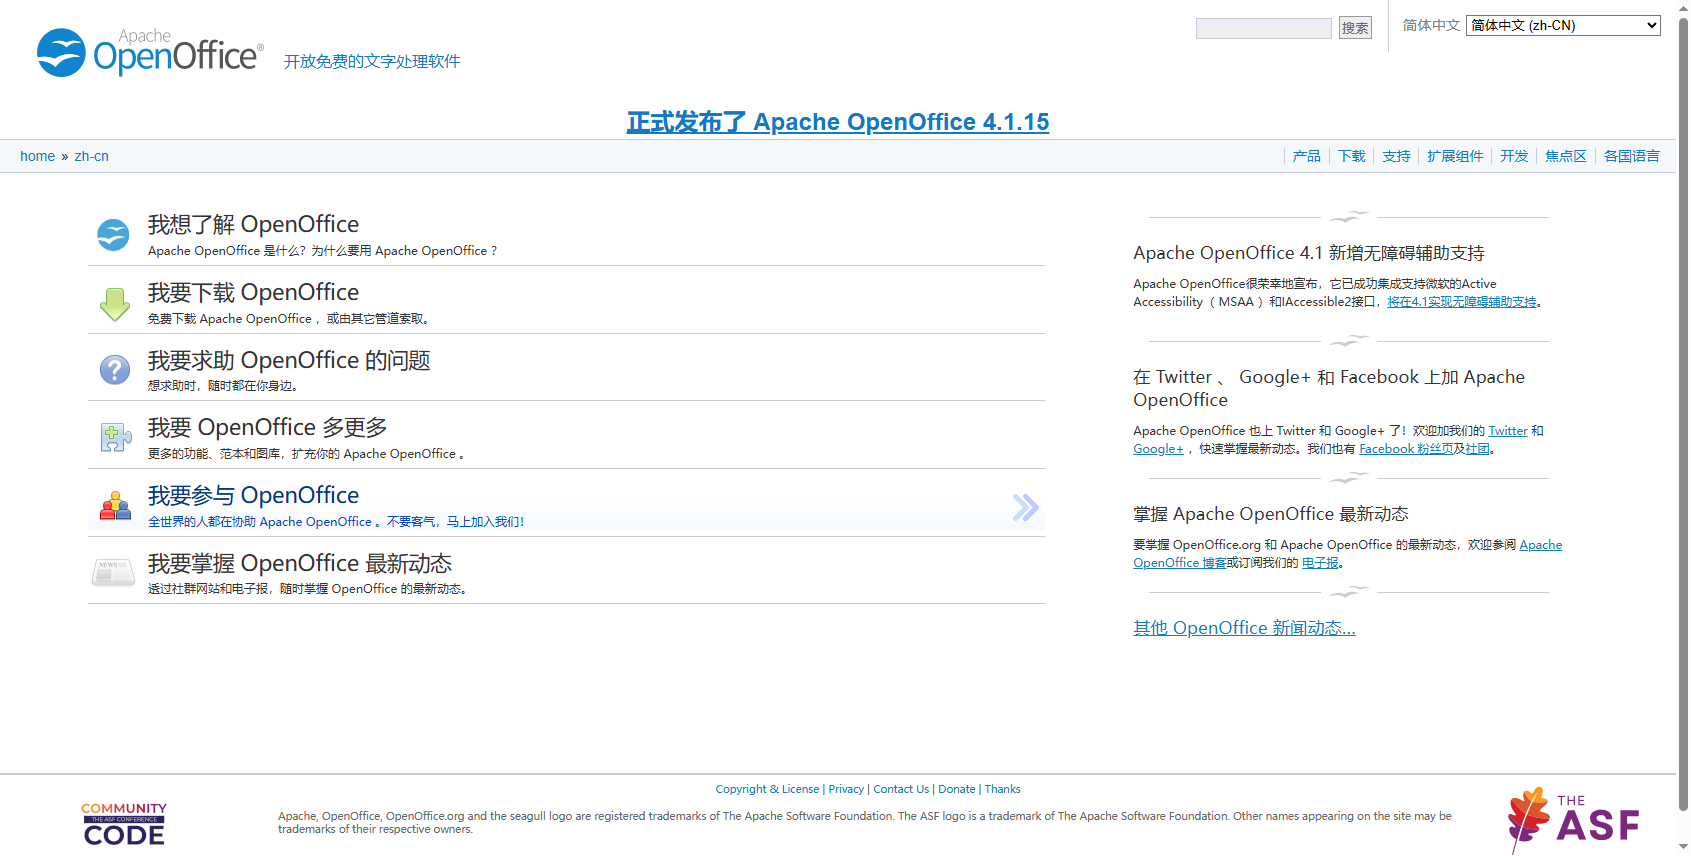The height and width of the screenshot is (856, 1691).
Task: Open 我要掌握 OpenOffice 最新动态 heading
Action: 300,563
